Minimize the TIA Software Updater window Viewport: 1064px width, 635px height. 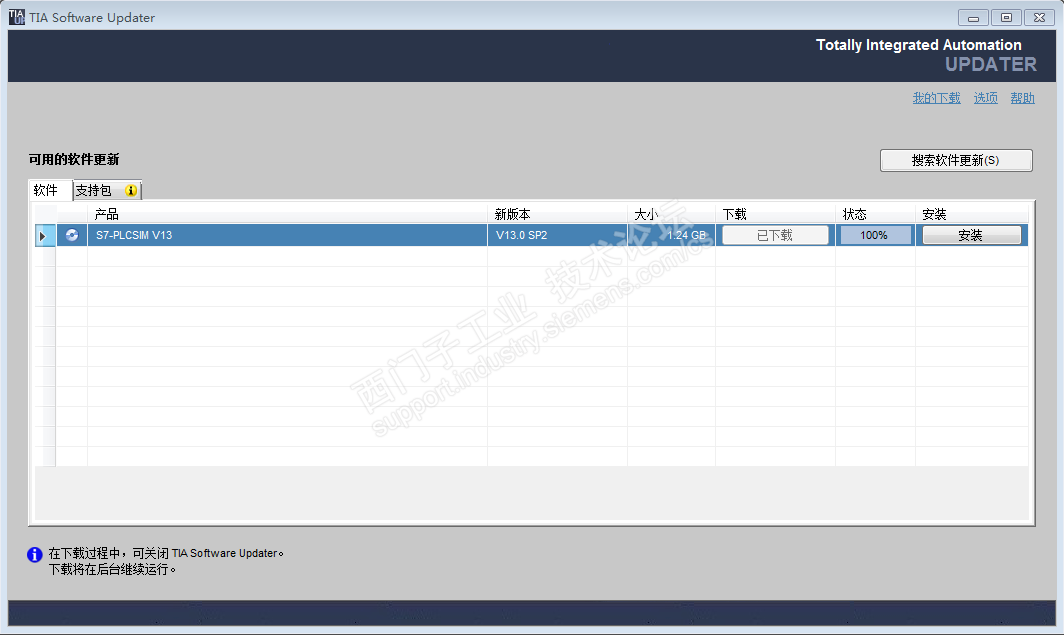[x=973, y=18]
